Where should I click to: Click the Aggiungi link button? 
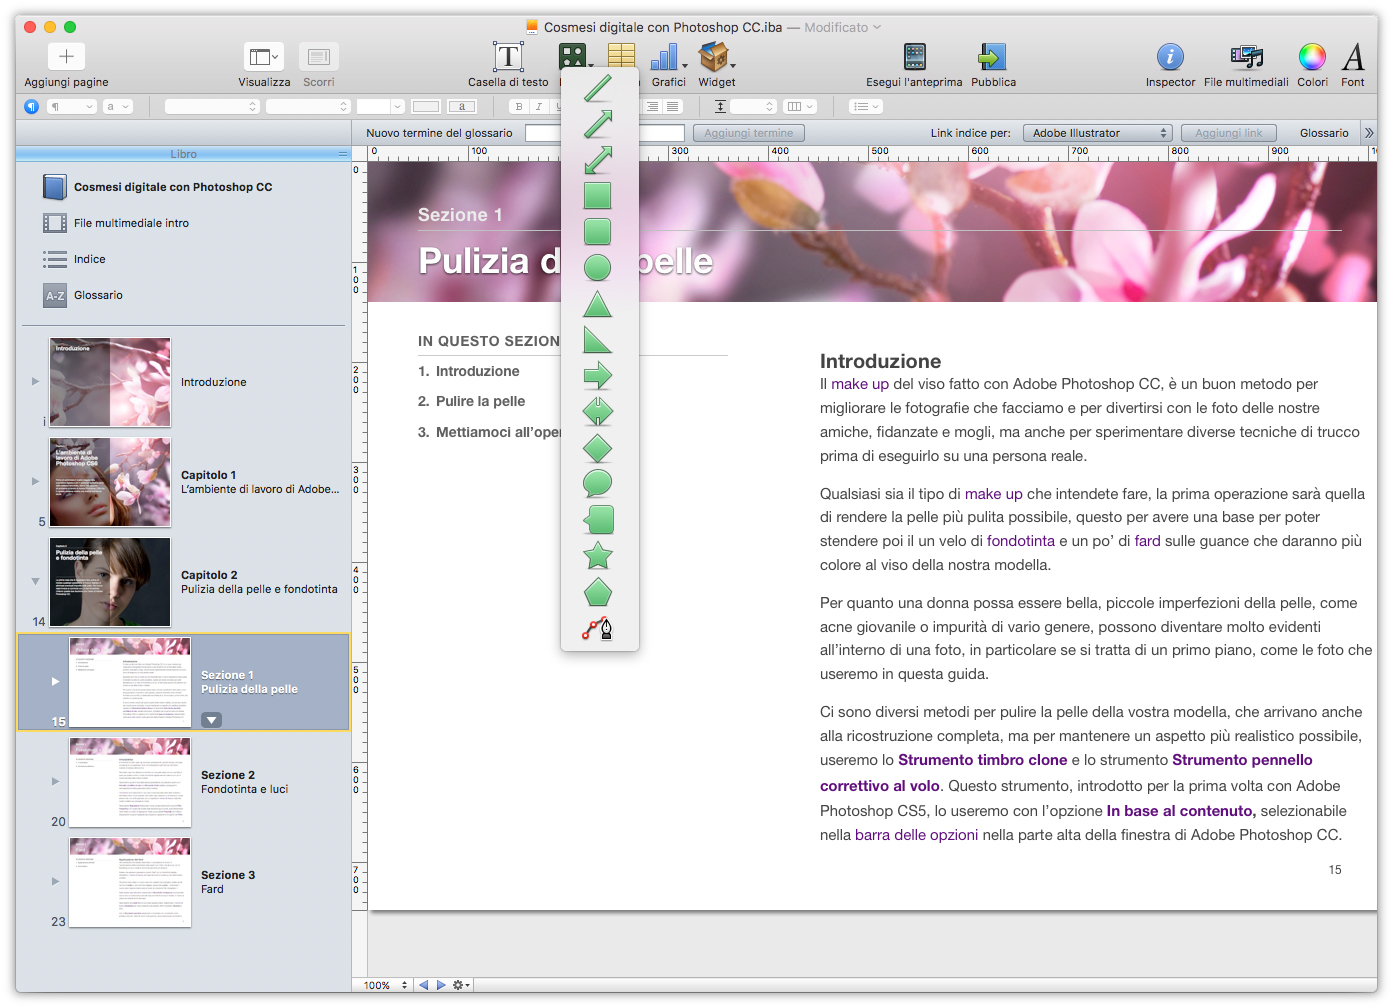click(1228, 133)
